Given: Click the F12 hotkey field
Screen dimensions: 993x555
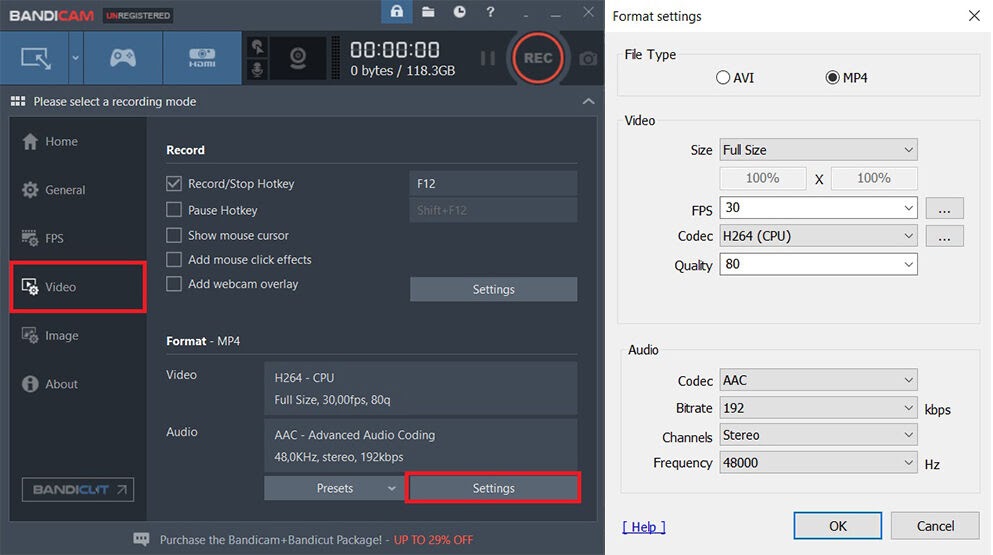Looking at the screenshot, I should [493, 184].
